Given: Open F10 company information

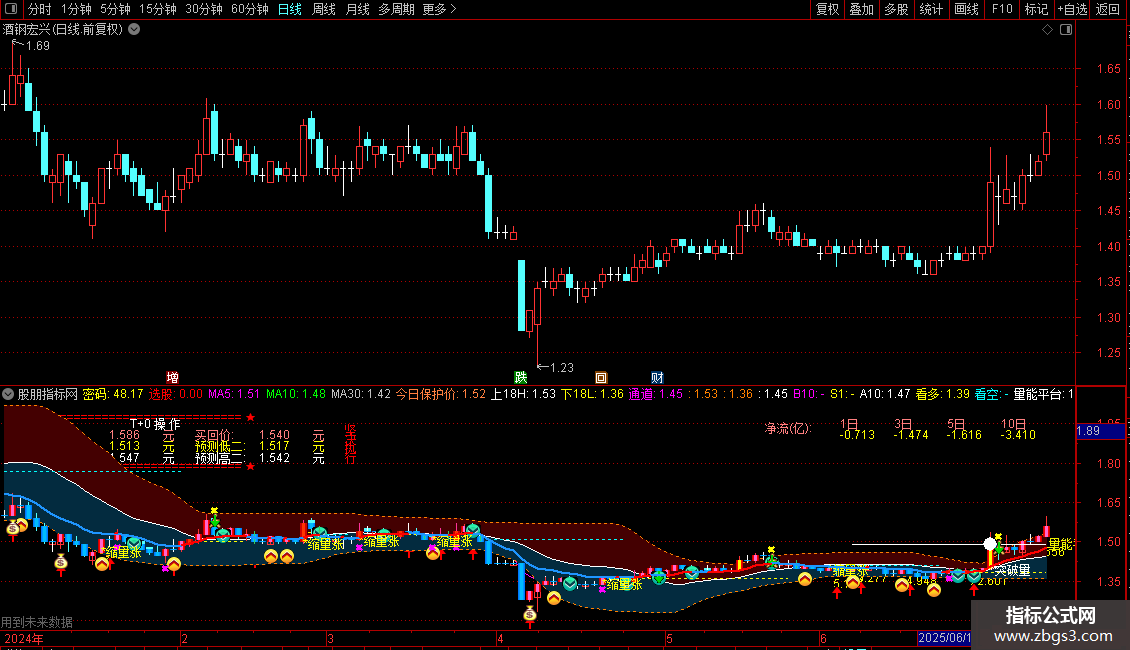Looking at the screenshot, I should (1002, 9).
